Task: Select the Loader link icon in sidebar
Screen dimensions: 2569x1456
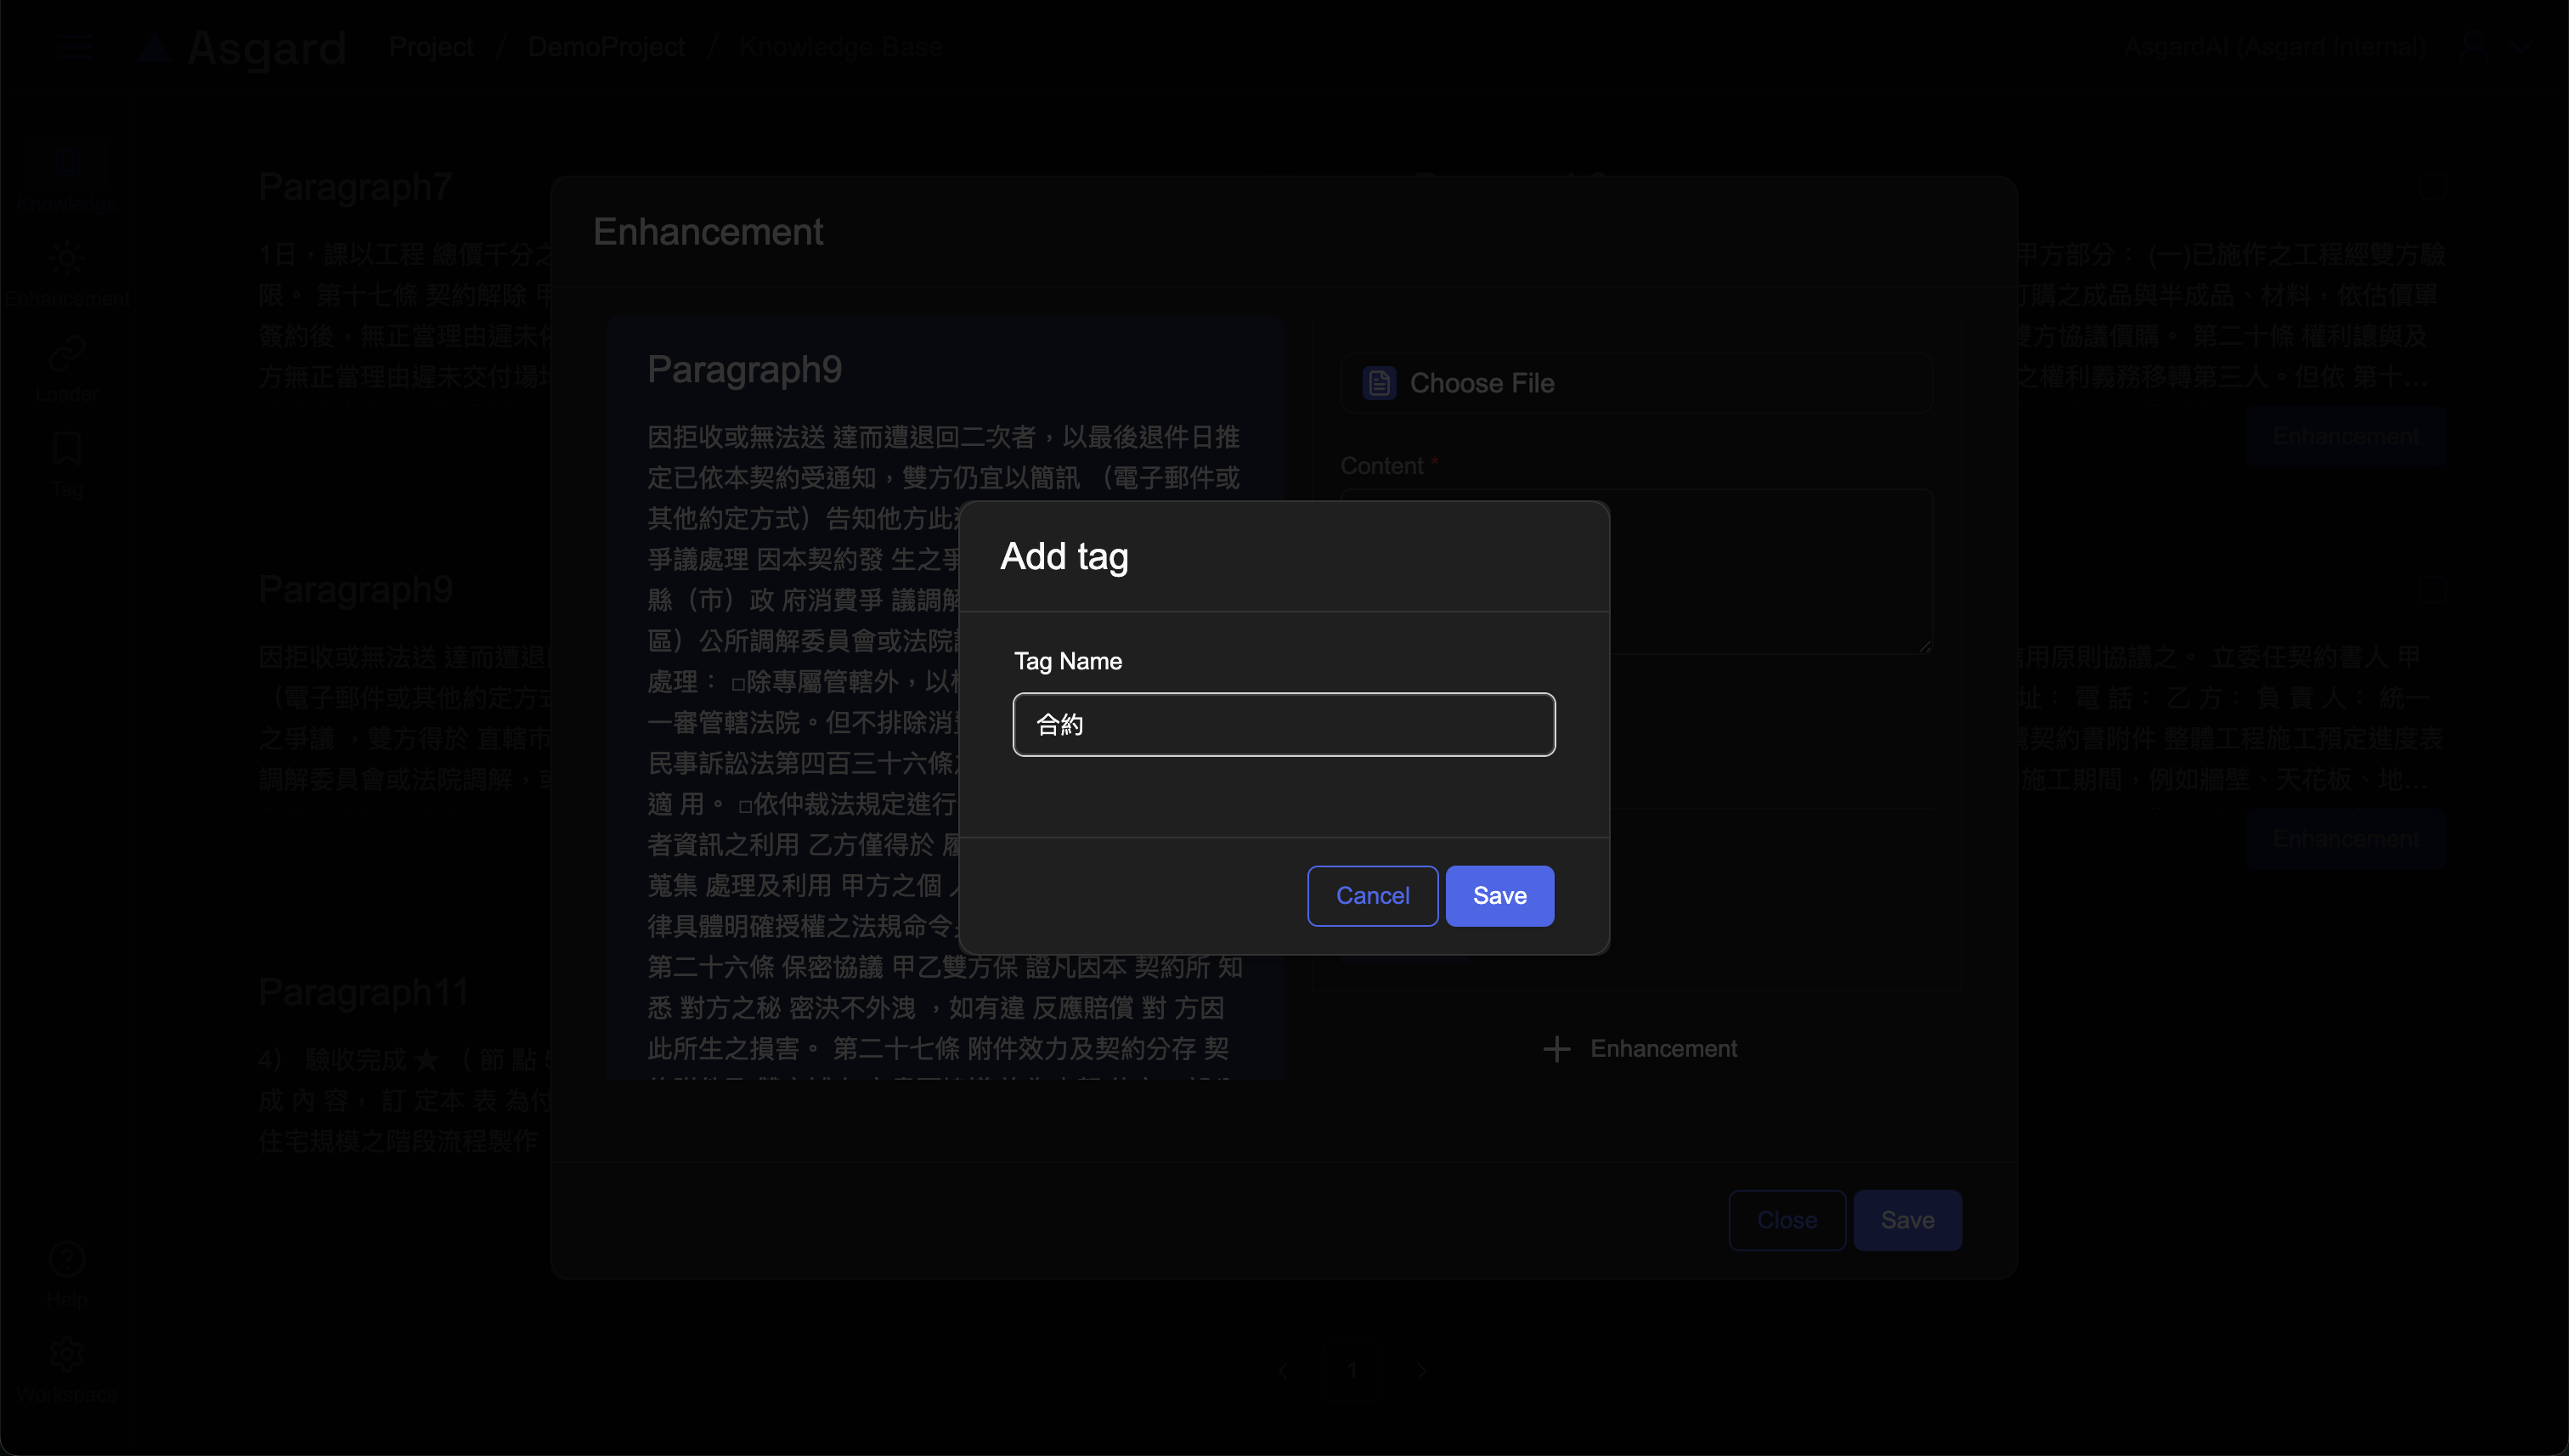Action: (67, 354)
